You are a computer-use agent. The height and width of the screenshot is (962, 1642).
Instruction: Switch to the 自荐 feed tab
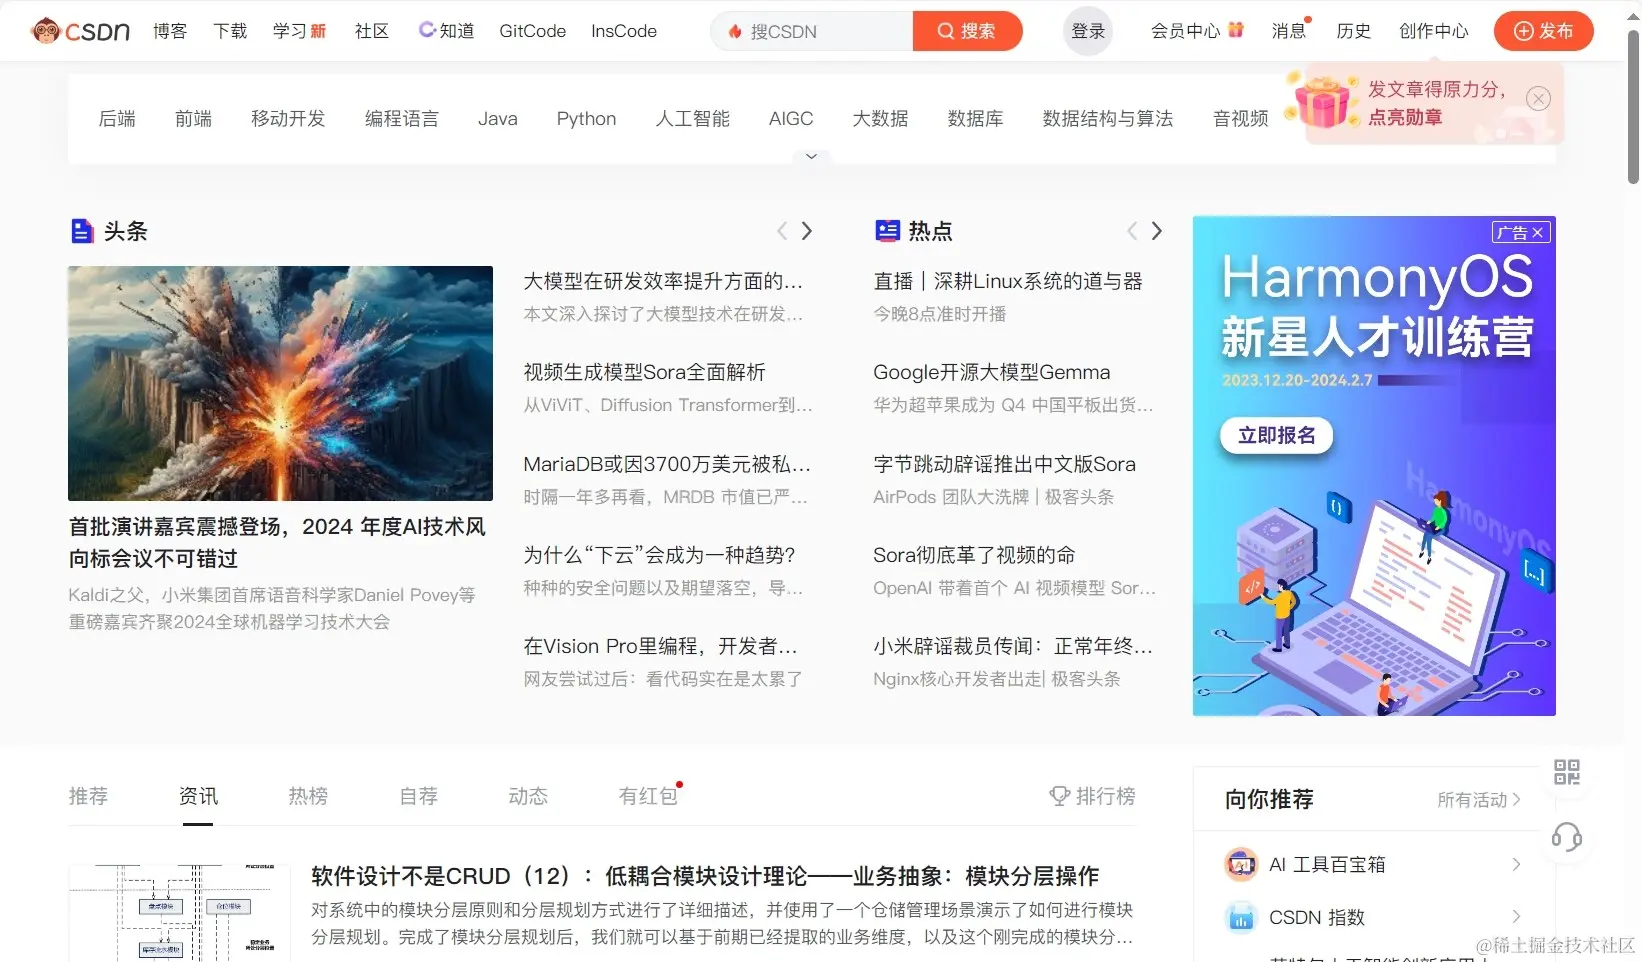418,796
